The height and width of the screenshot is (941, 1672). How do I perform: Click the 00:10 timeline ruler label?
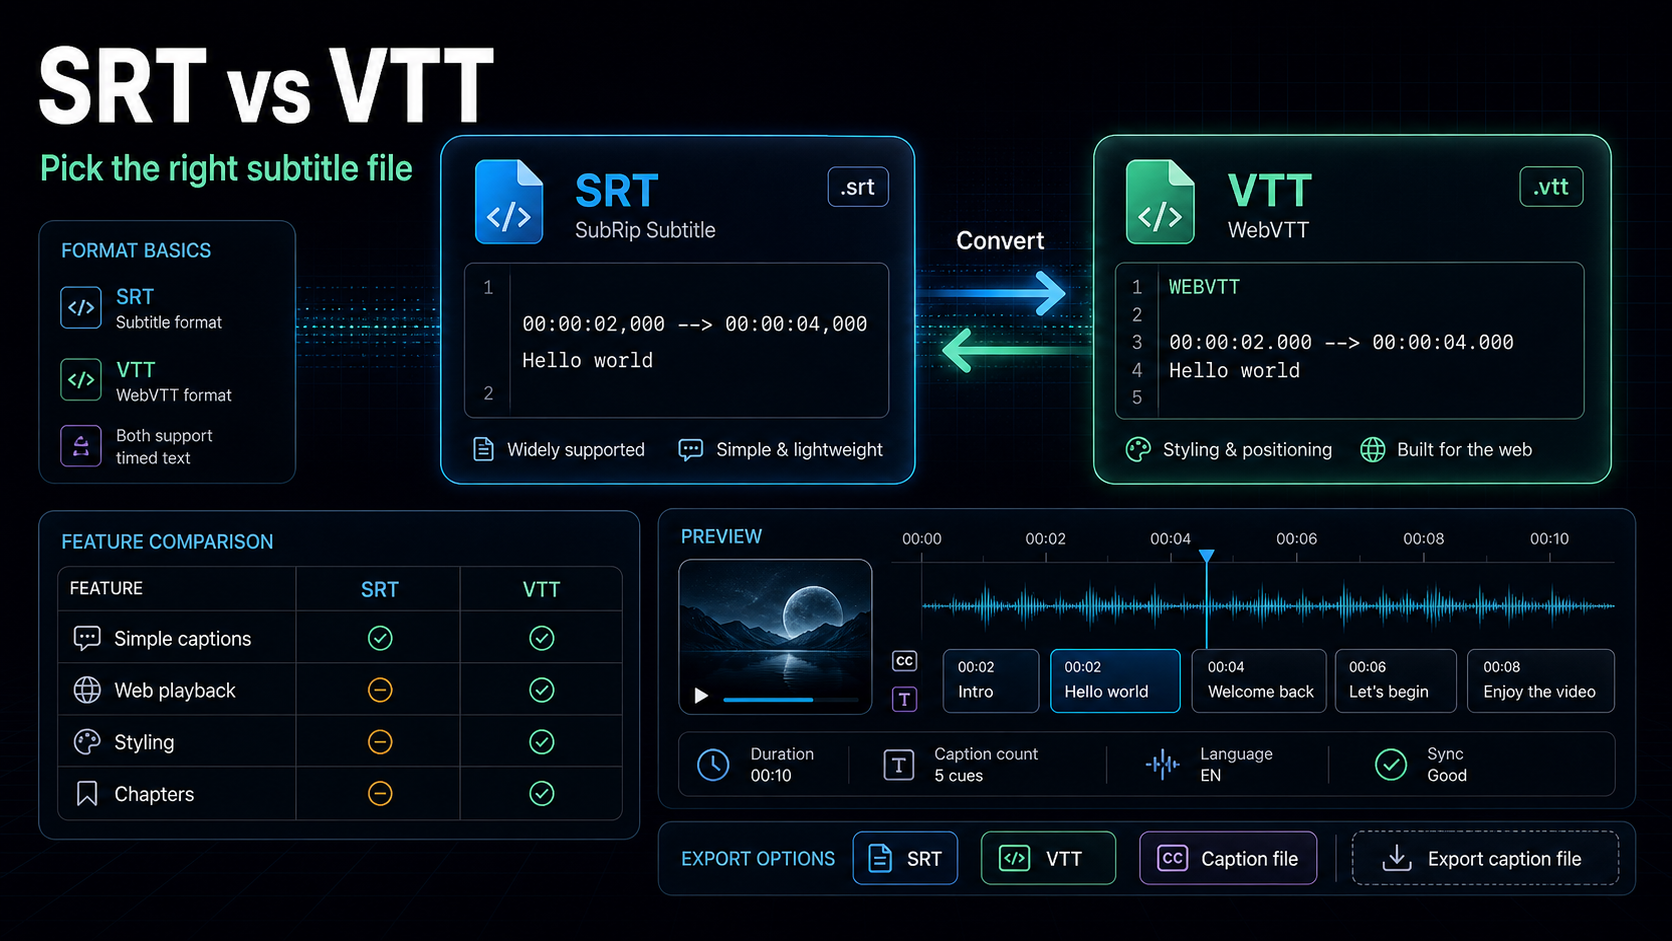[x=1549, y=538]
